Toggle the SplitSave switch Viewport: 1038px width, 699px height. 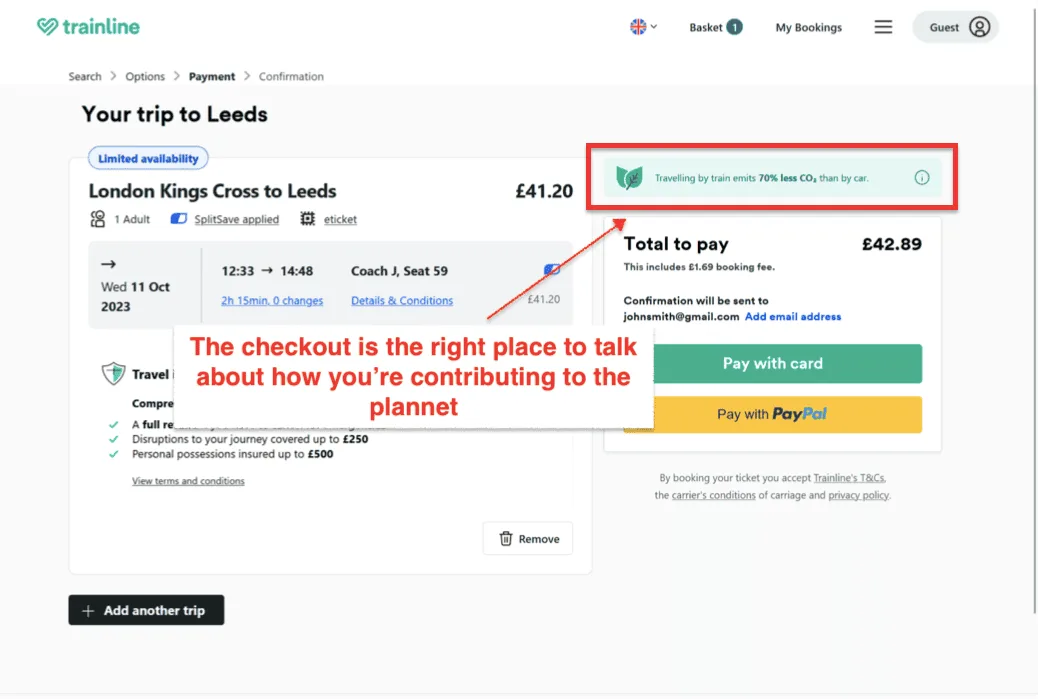pyautogui.click(x=181, y=219)
